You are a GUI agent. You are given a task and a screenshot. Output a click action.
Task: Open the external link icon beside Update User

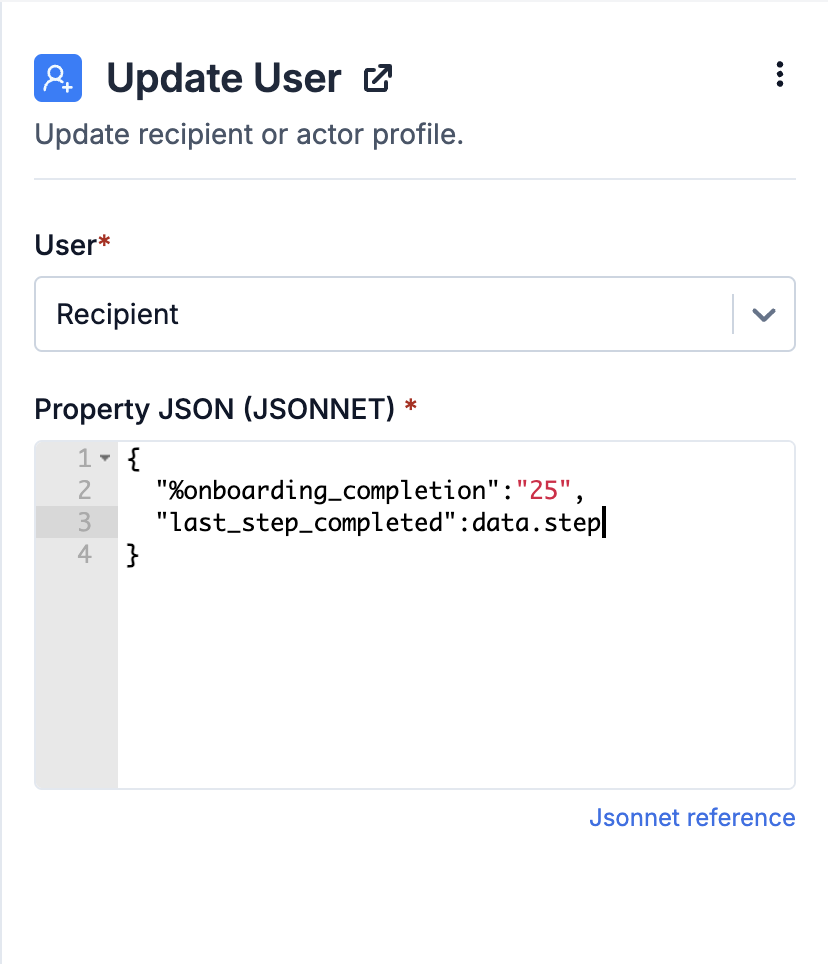[x=377, y=78]
